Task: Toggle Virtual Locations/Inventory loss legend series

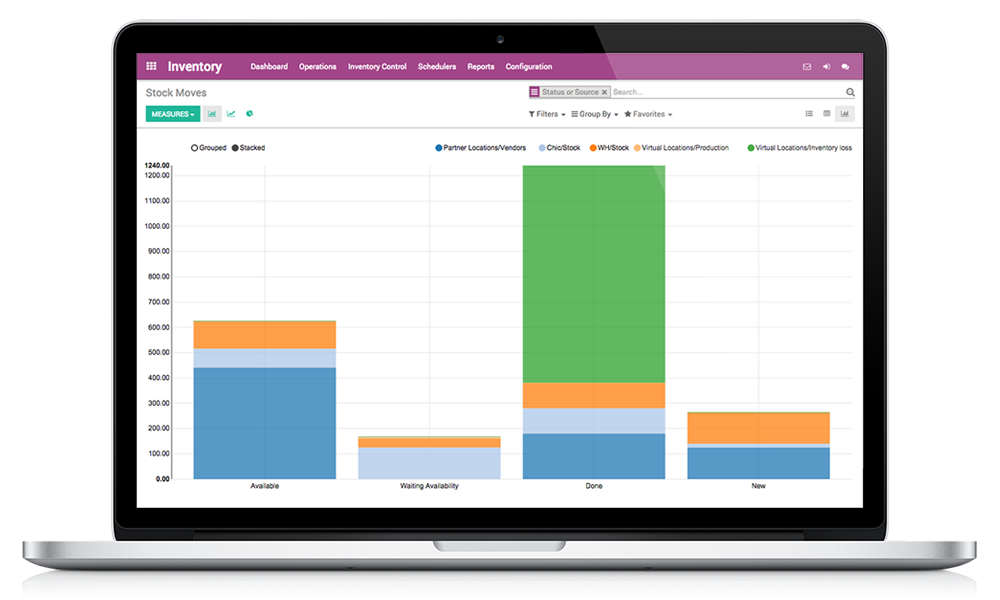Action: (x=800, y=148)
